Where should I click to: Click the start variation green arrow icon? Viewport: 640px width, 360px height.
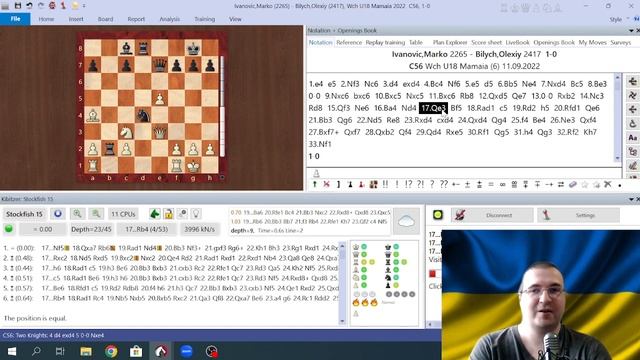[x=315, y=184]
